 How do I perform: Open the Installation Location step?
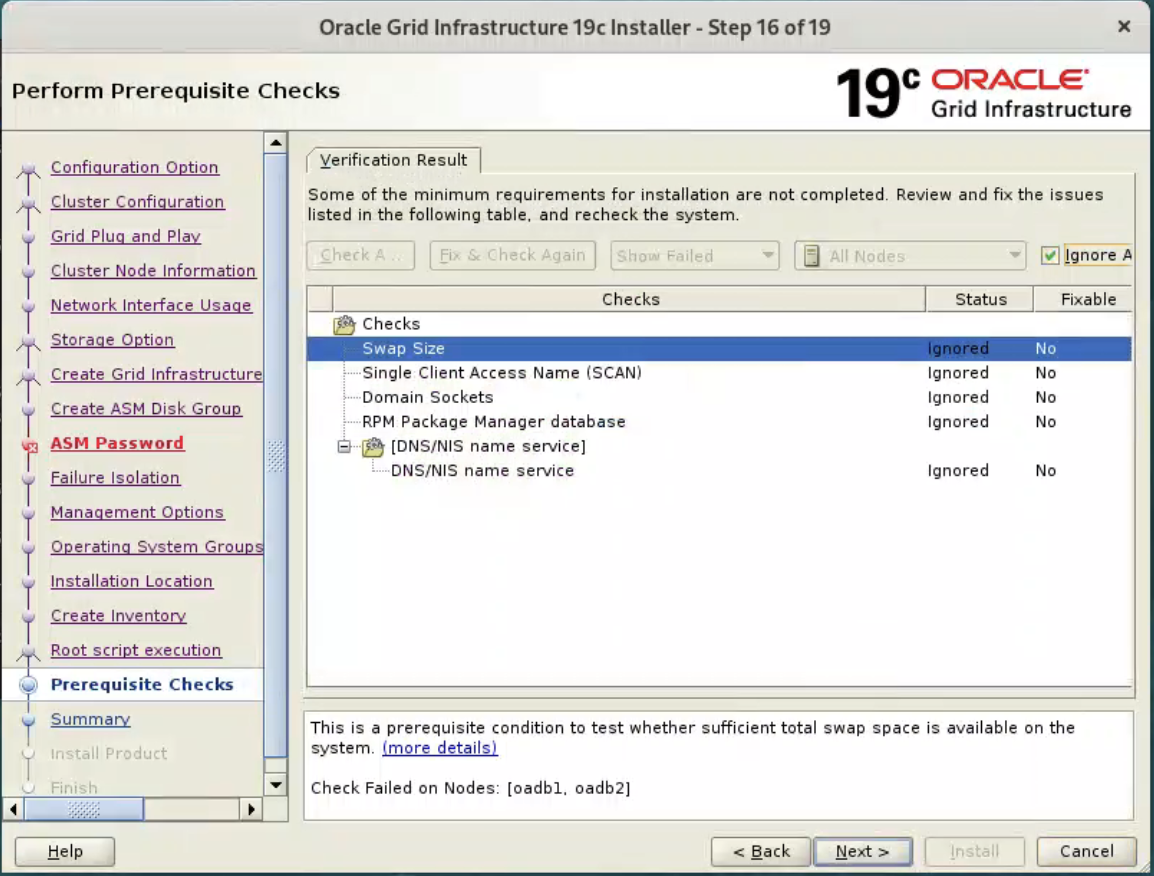pos(132,582)
